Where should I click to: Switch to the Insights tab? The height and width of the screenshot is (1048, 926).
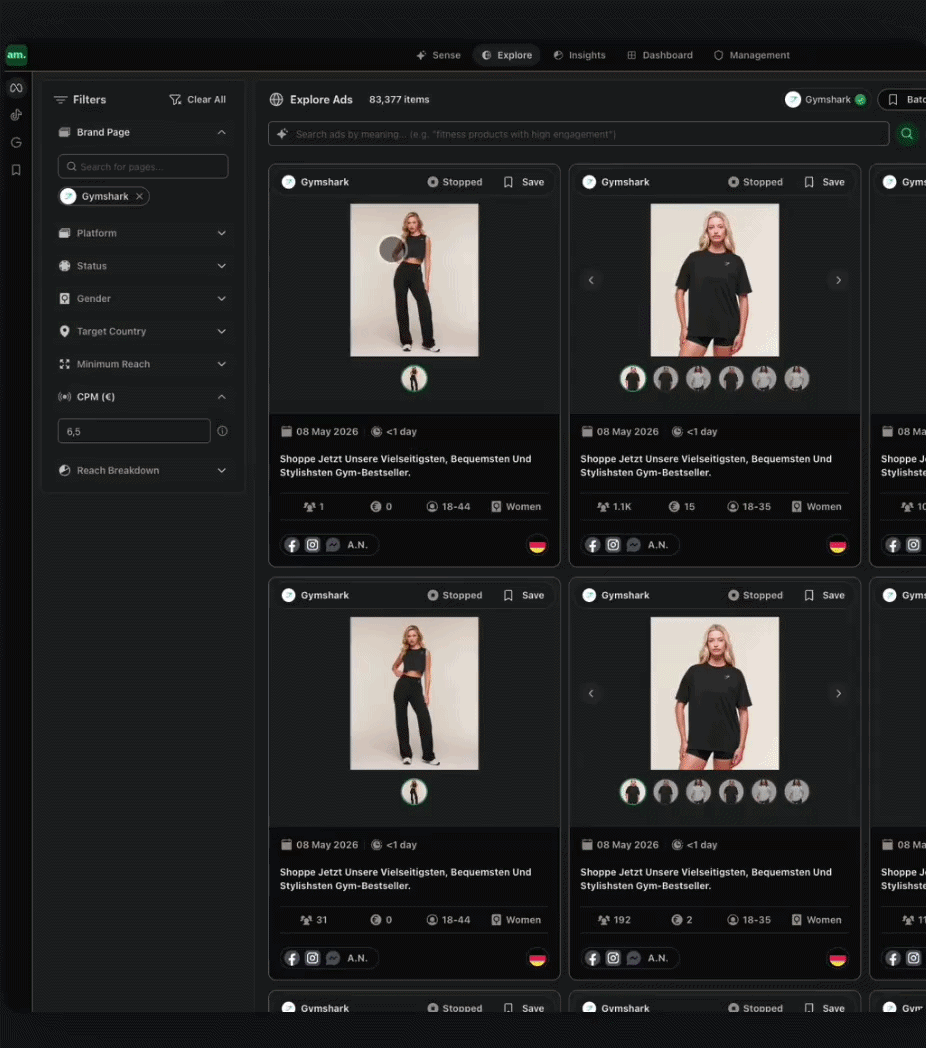(579, 55)
